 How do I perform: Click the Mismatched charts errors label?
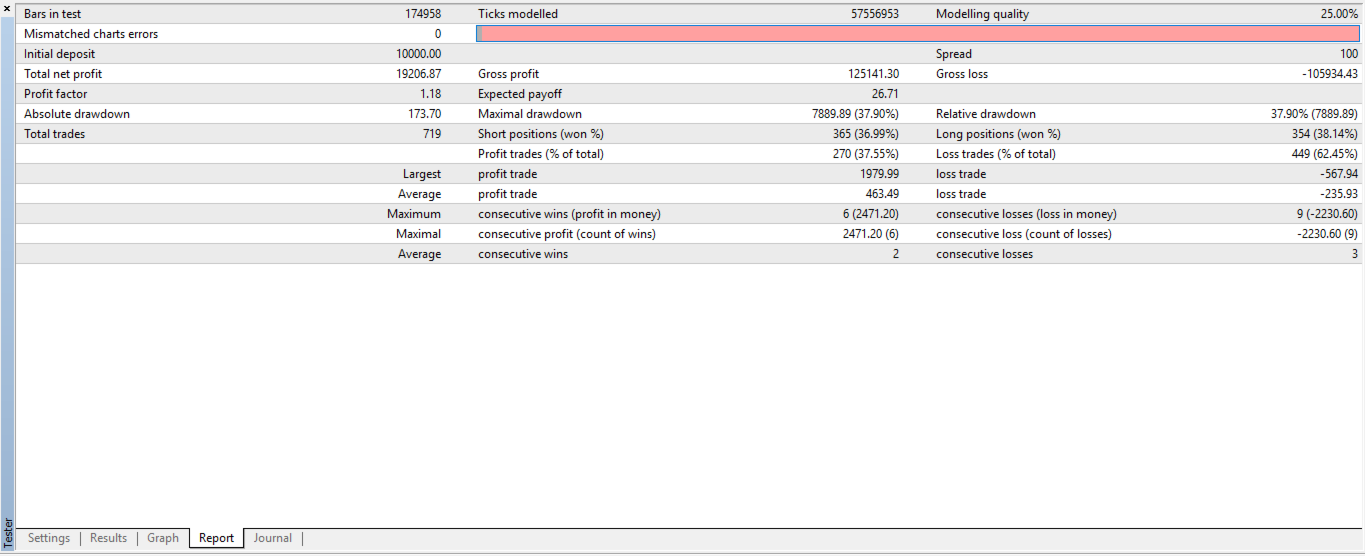click(x=91, y=34)
